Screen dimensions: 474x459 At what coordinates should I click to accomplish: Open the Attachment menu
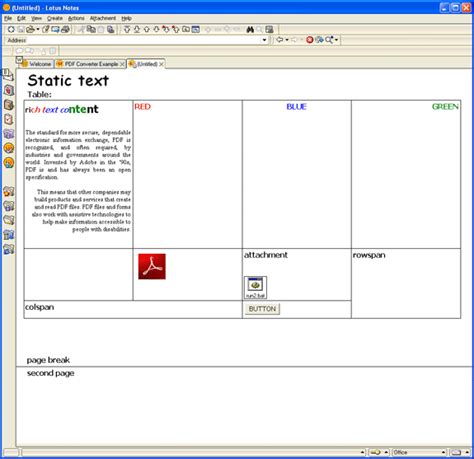[103, 18]
